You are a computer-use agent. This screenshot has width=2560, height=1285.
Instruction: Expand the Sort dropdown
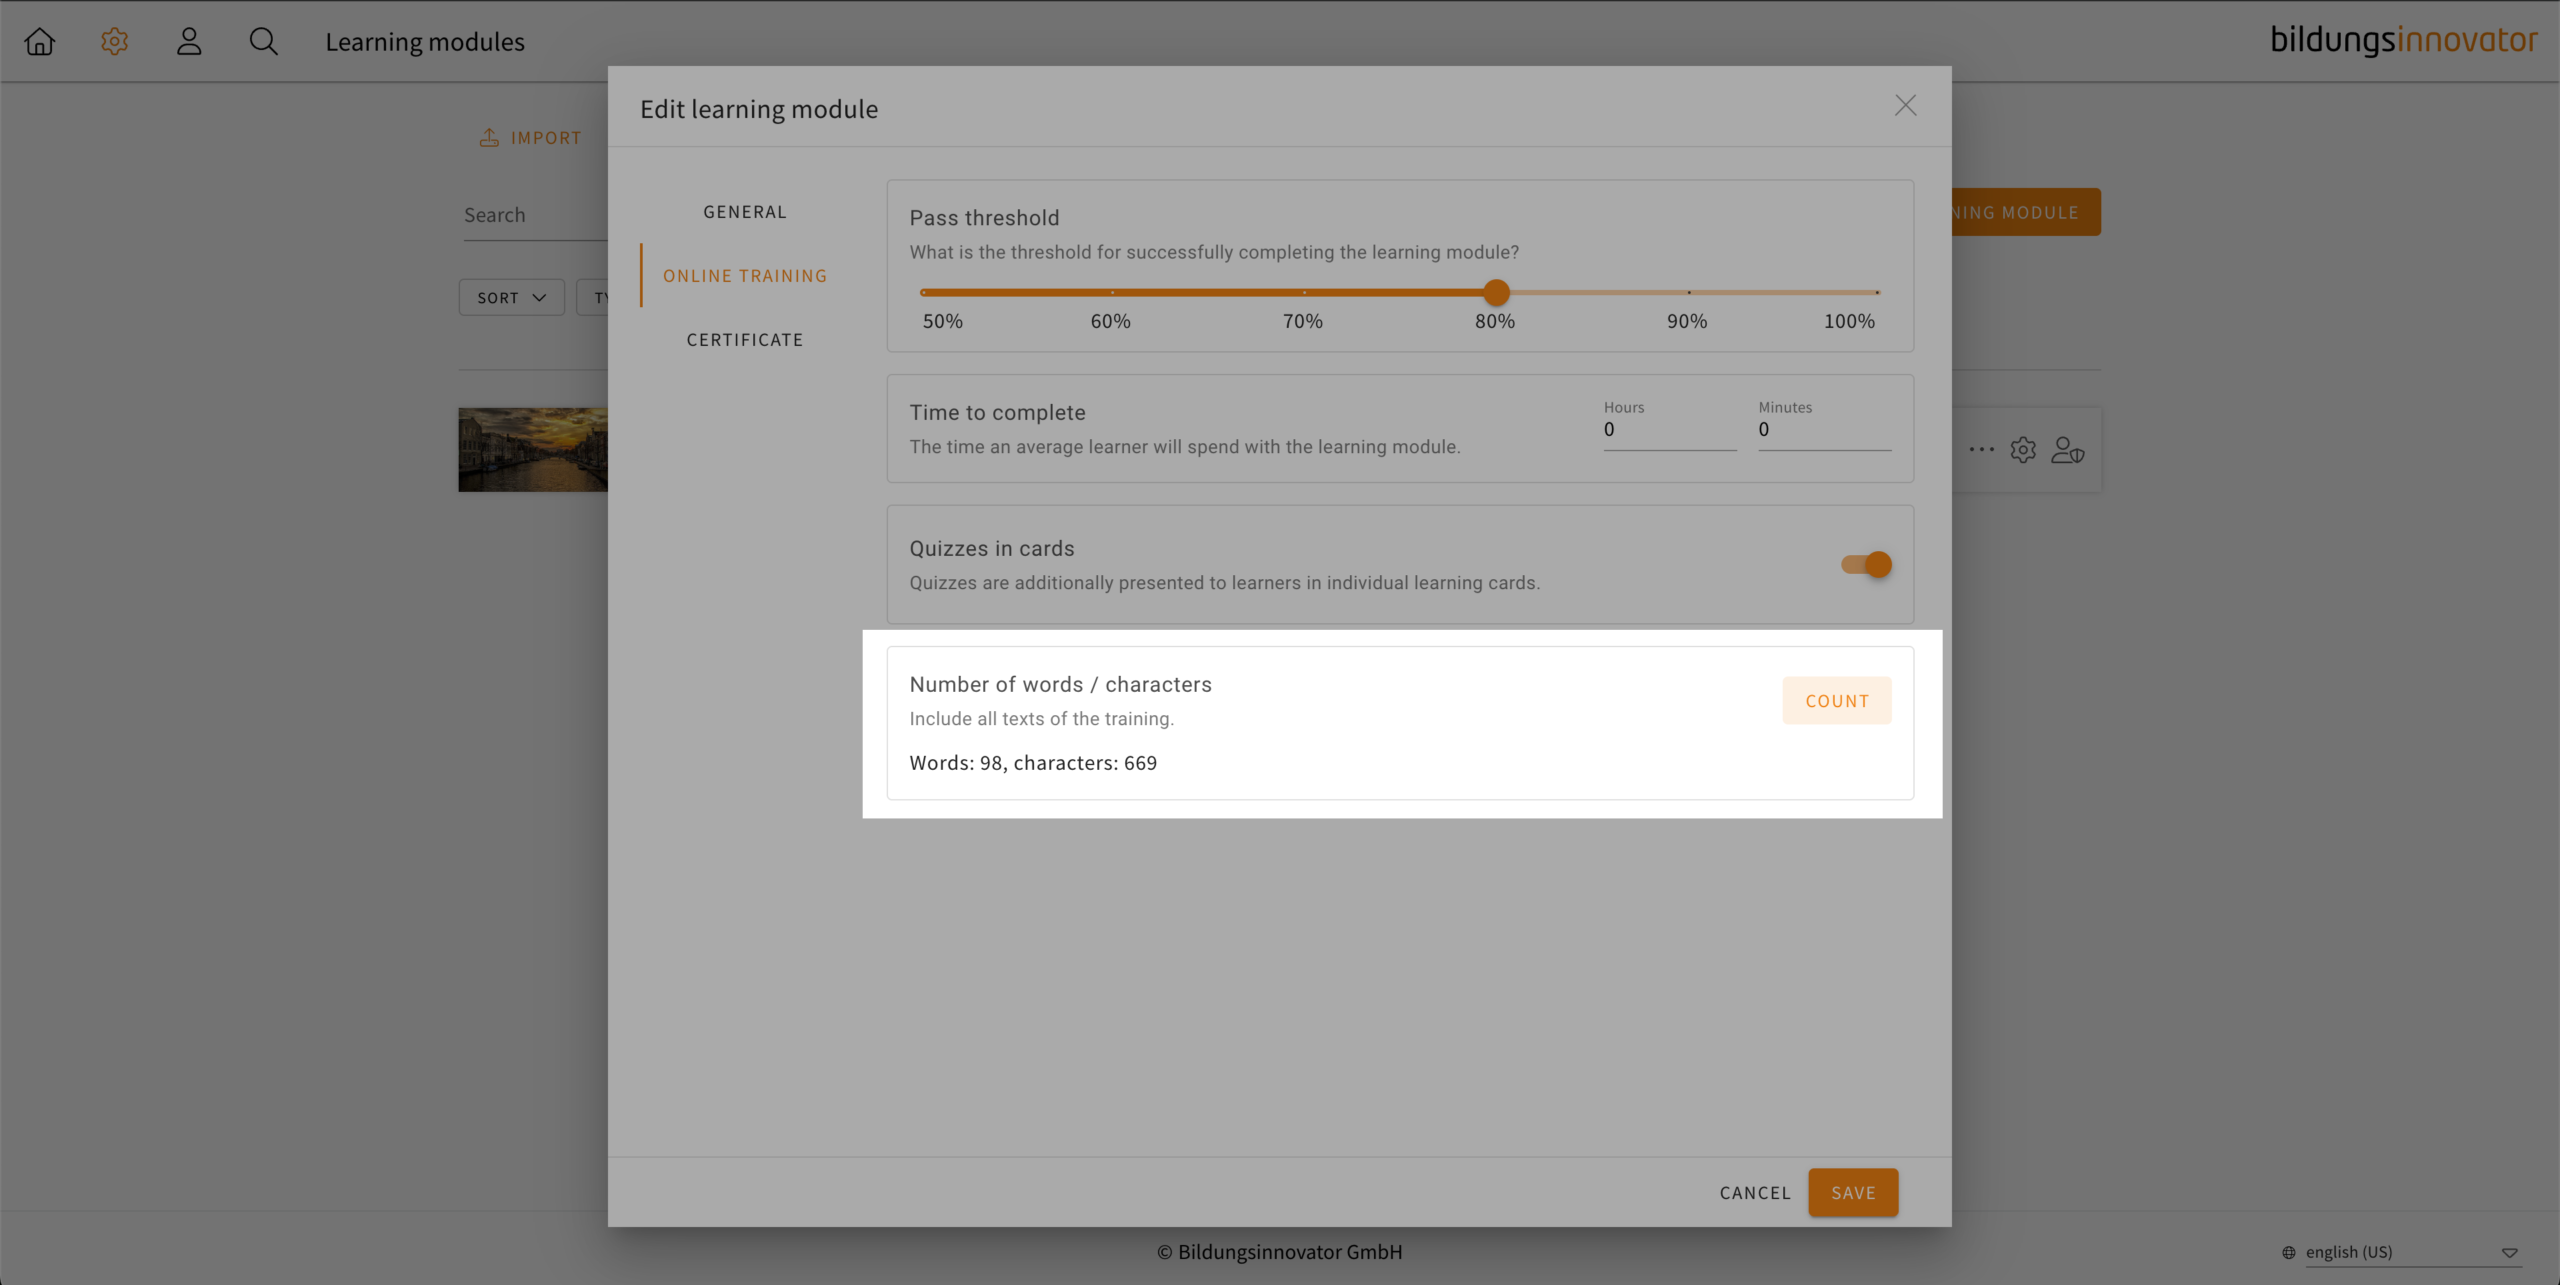point(511,298)
